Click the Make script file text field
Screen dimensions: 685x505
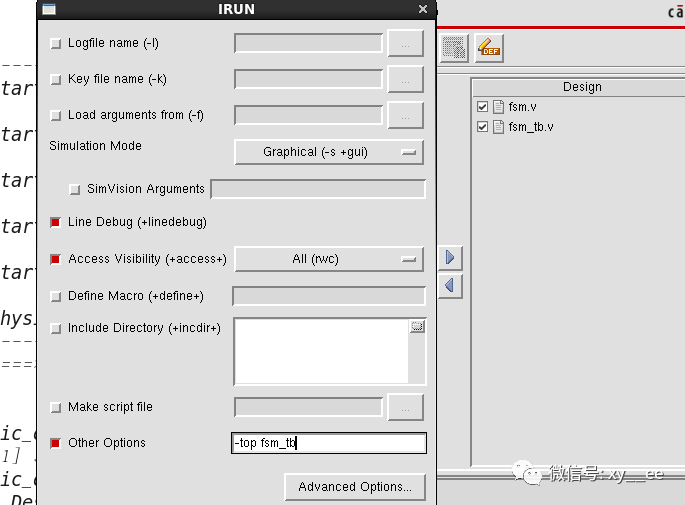coord(308,407)
